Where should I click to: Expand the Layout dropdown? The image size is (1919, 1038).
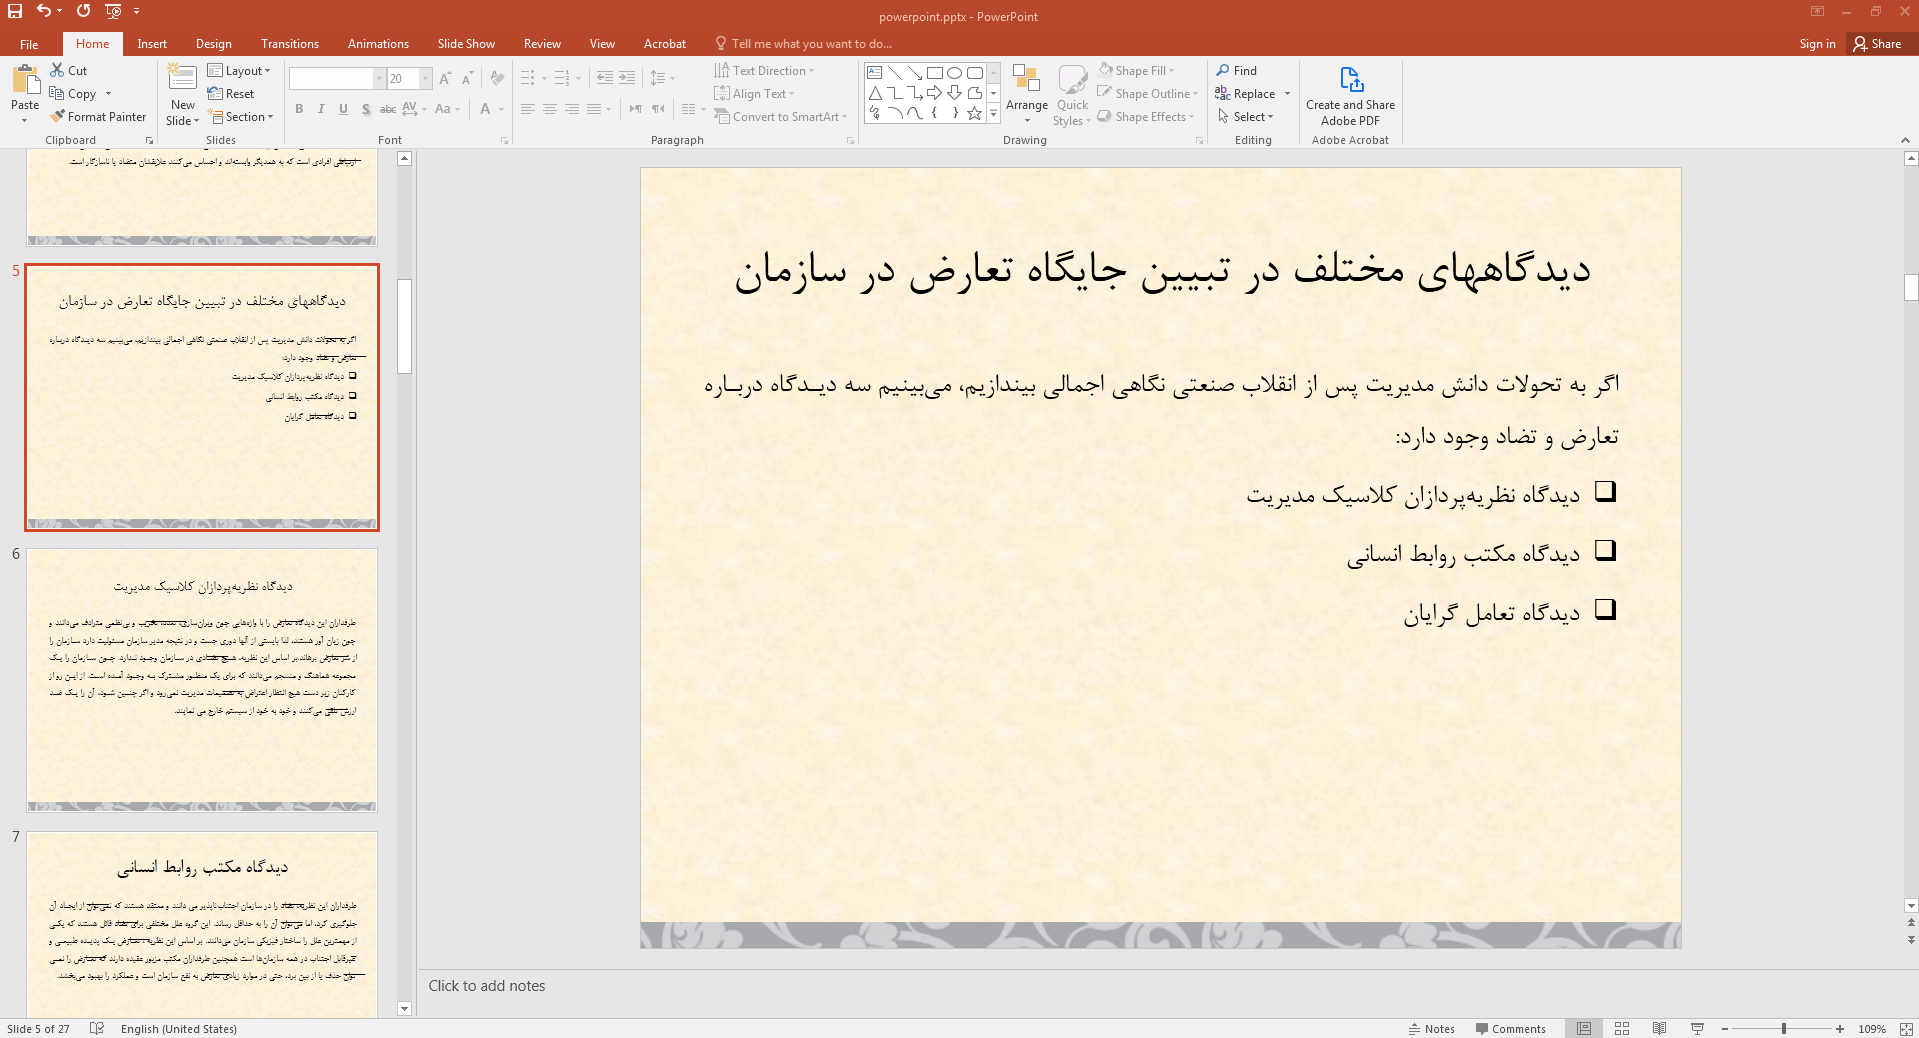click(x=239, y=71)
